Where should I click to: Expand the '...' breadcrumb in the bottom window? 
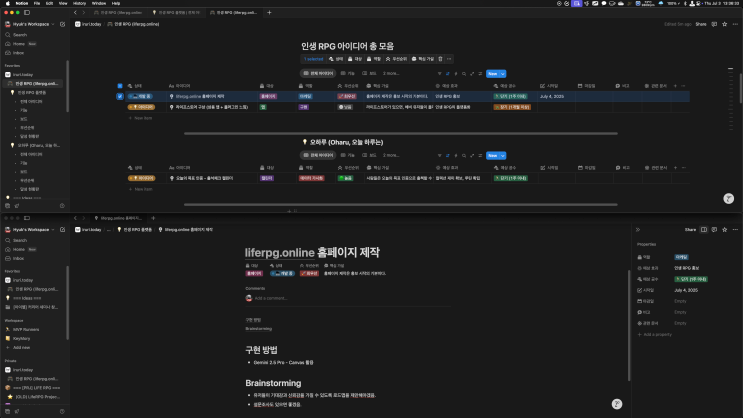click(x=109, y=230)
